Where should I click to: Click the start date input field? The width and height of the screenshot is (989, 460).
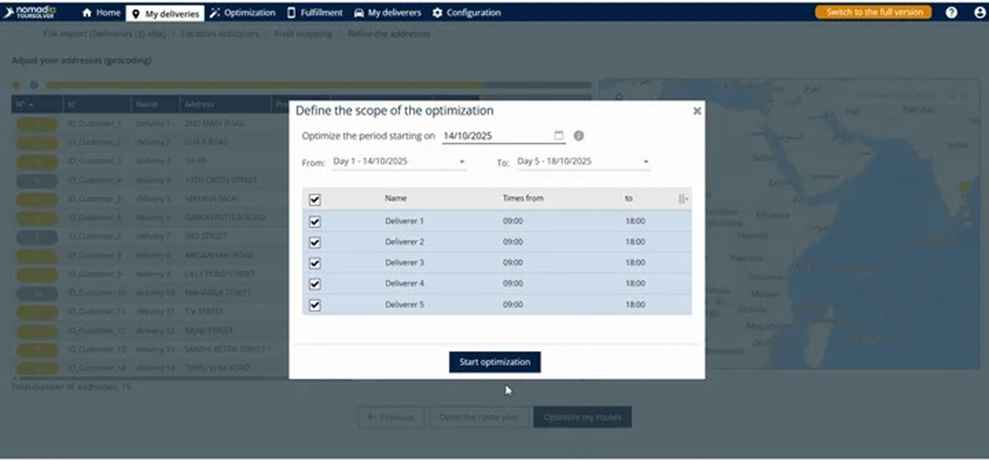tap(495, 136)
